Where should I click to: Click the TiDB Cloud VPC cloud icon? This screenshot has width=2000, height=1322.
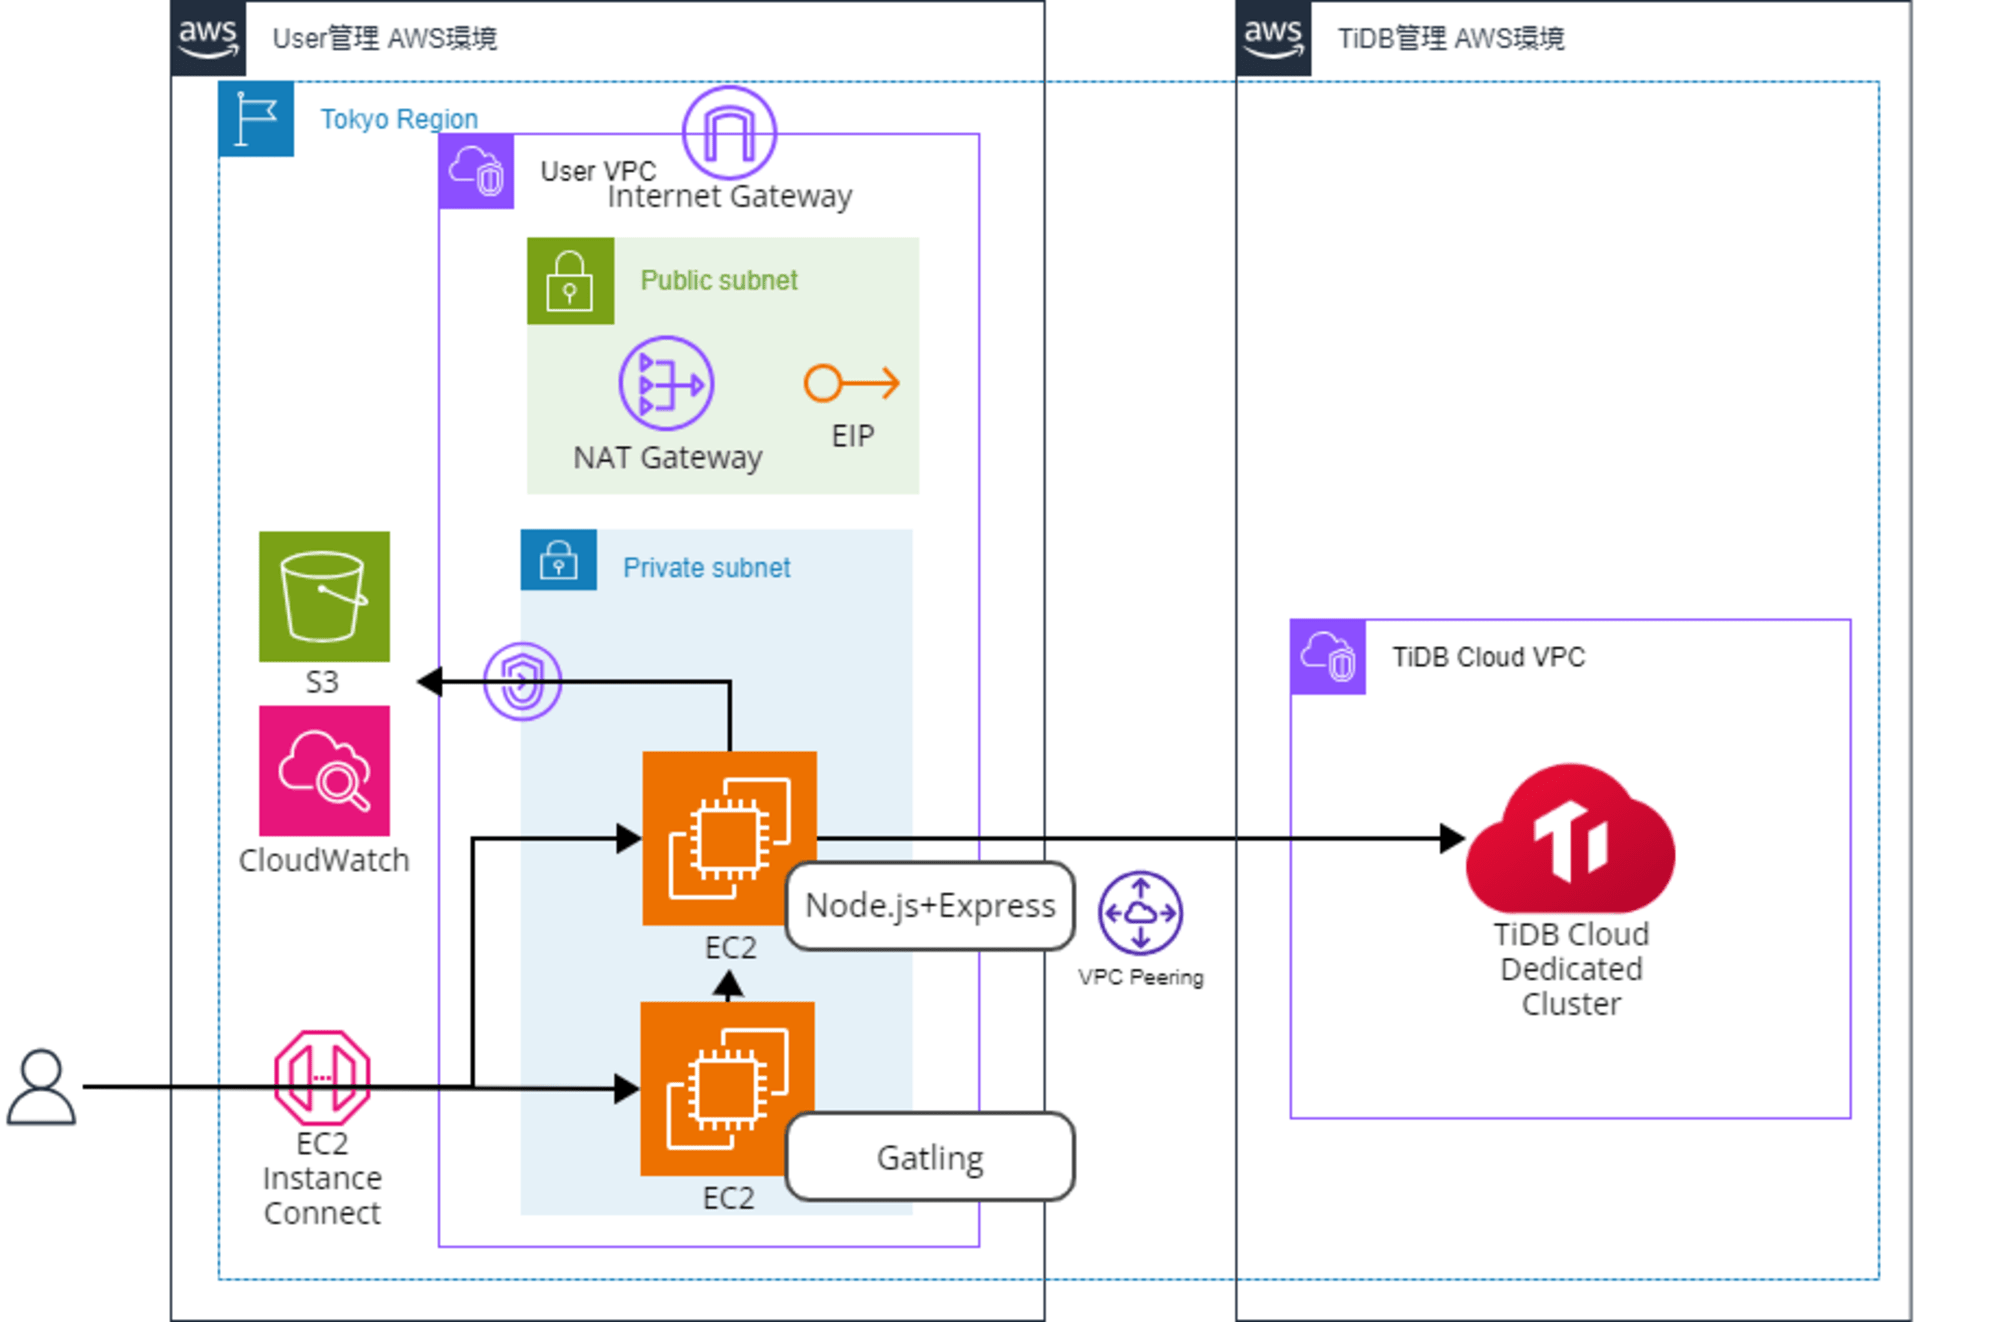point(1328,657)
